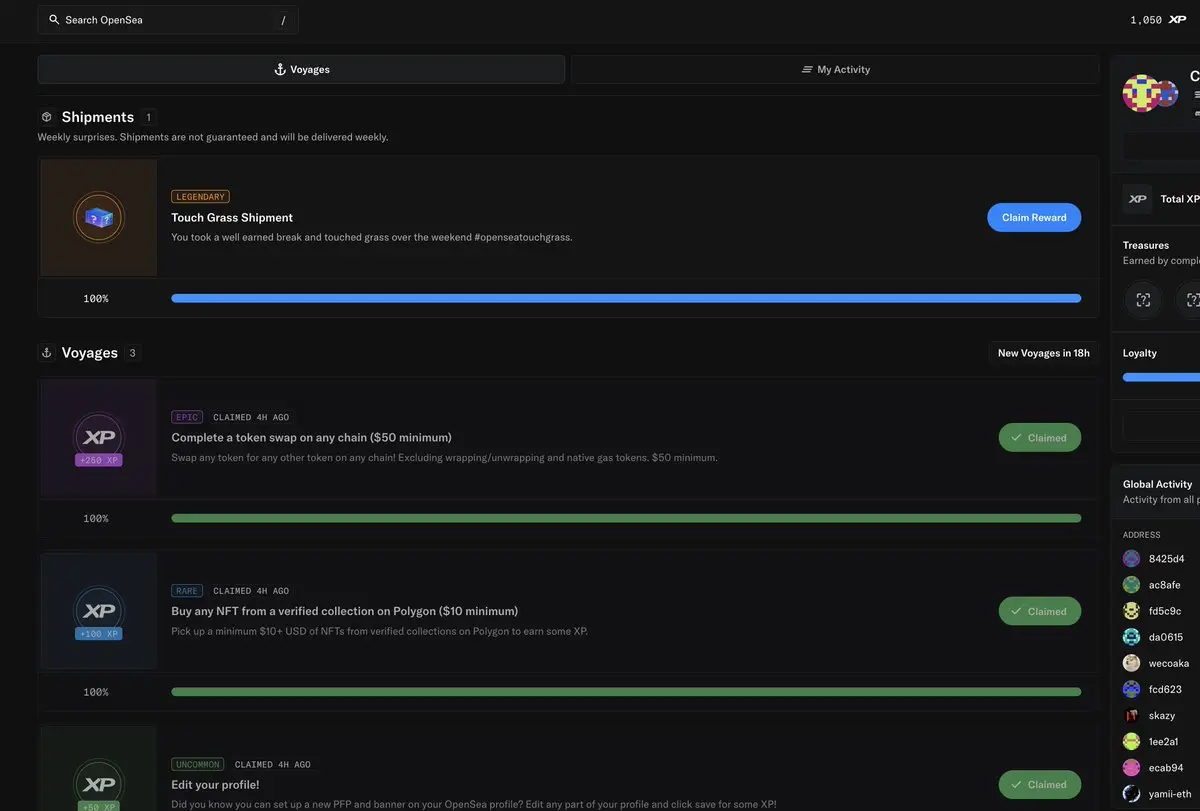1200x811 pixels.
Task: Open address ecab94 in Global Activity
Action: (x=1166, y=767)
